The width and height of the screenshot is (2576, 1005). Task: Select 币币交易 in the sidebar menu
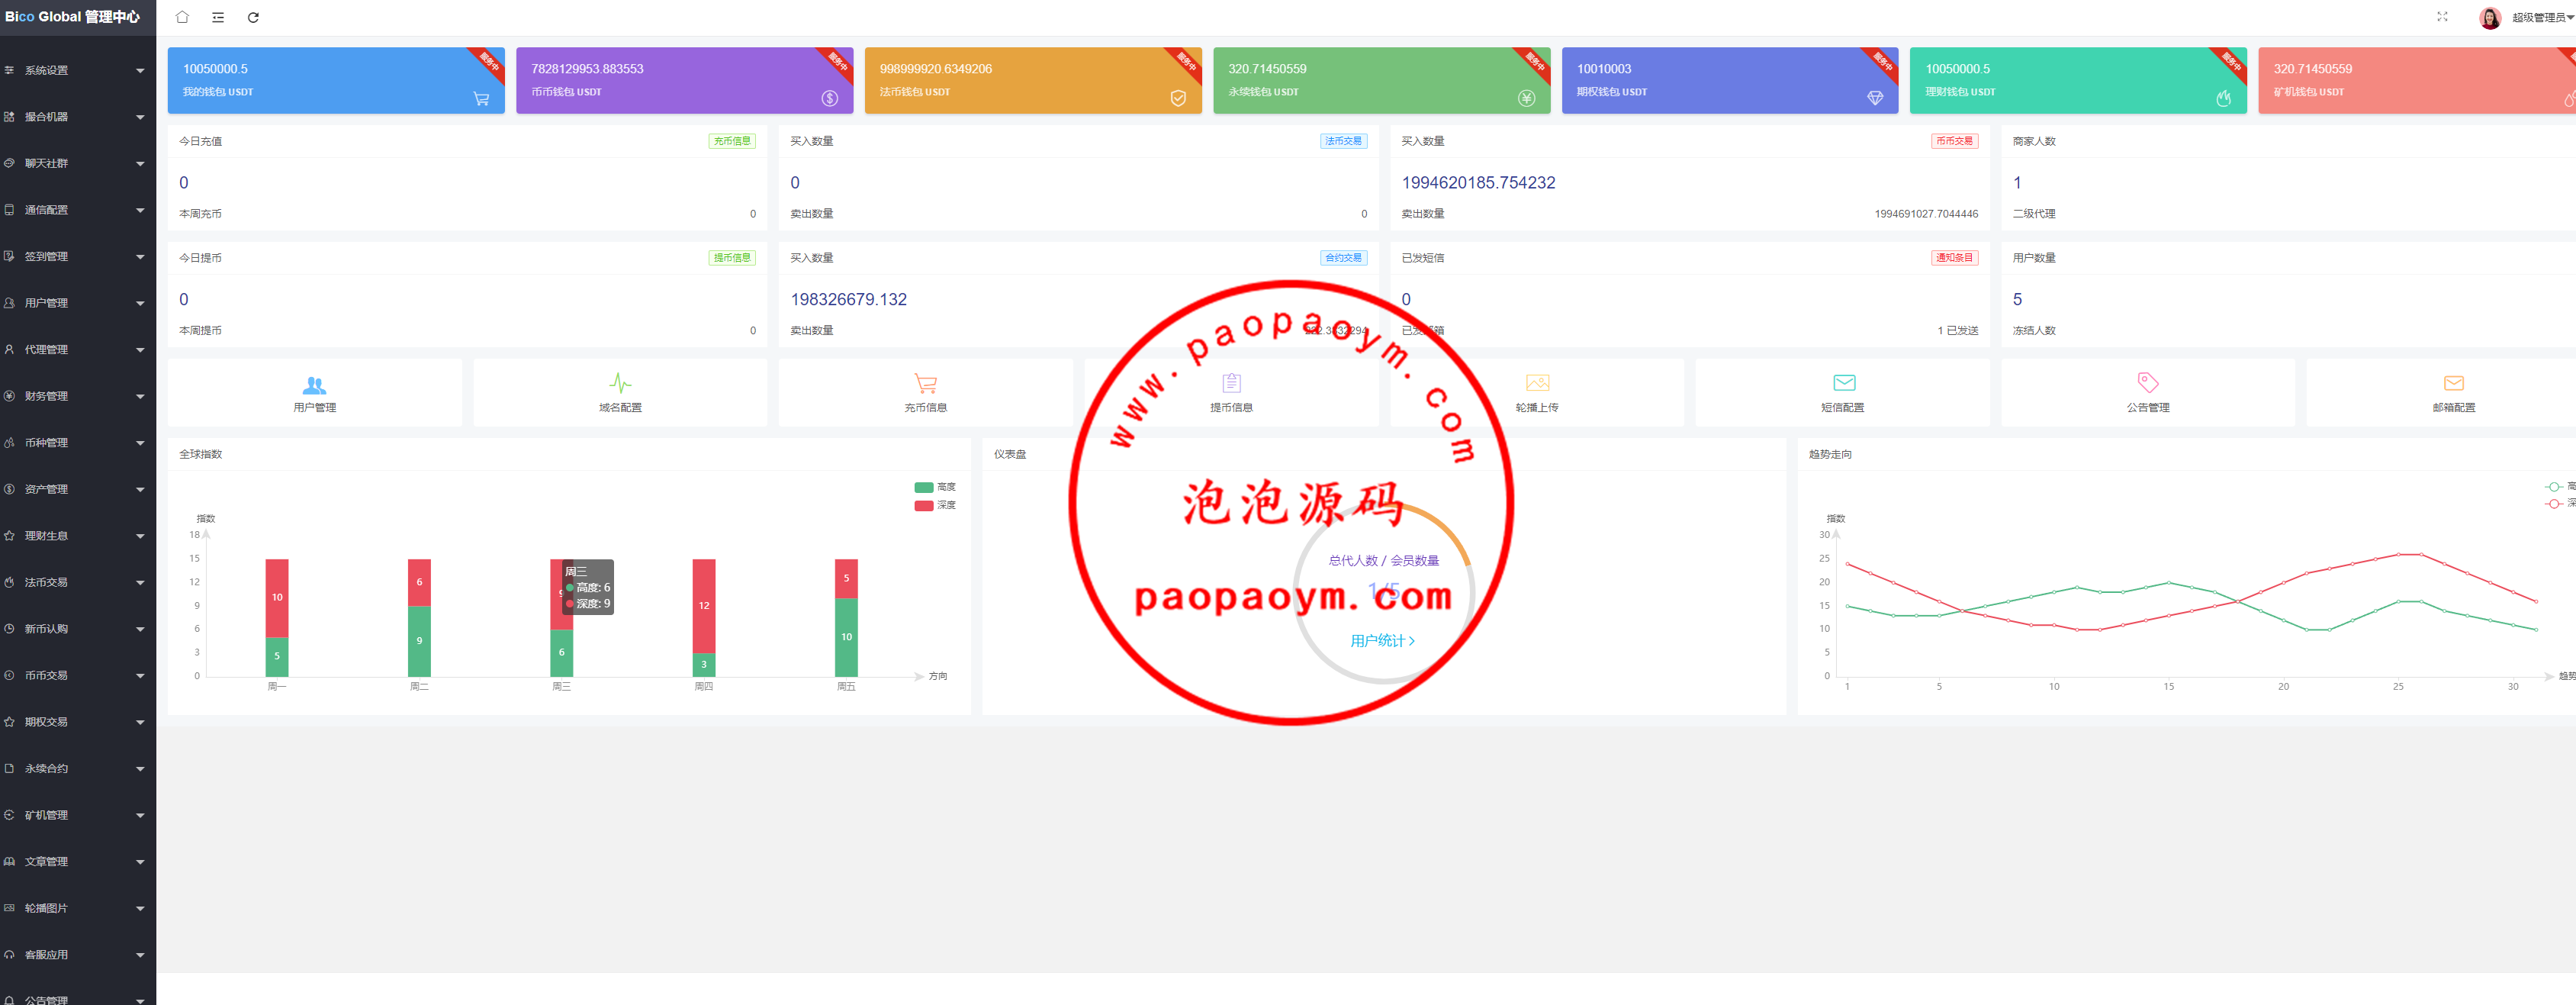(x=78, y=675)
